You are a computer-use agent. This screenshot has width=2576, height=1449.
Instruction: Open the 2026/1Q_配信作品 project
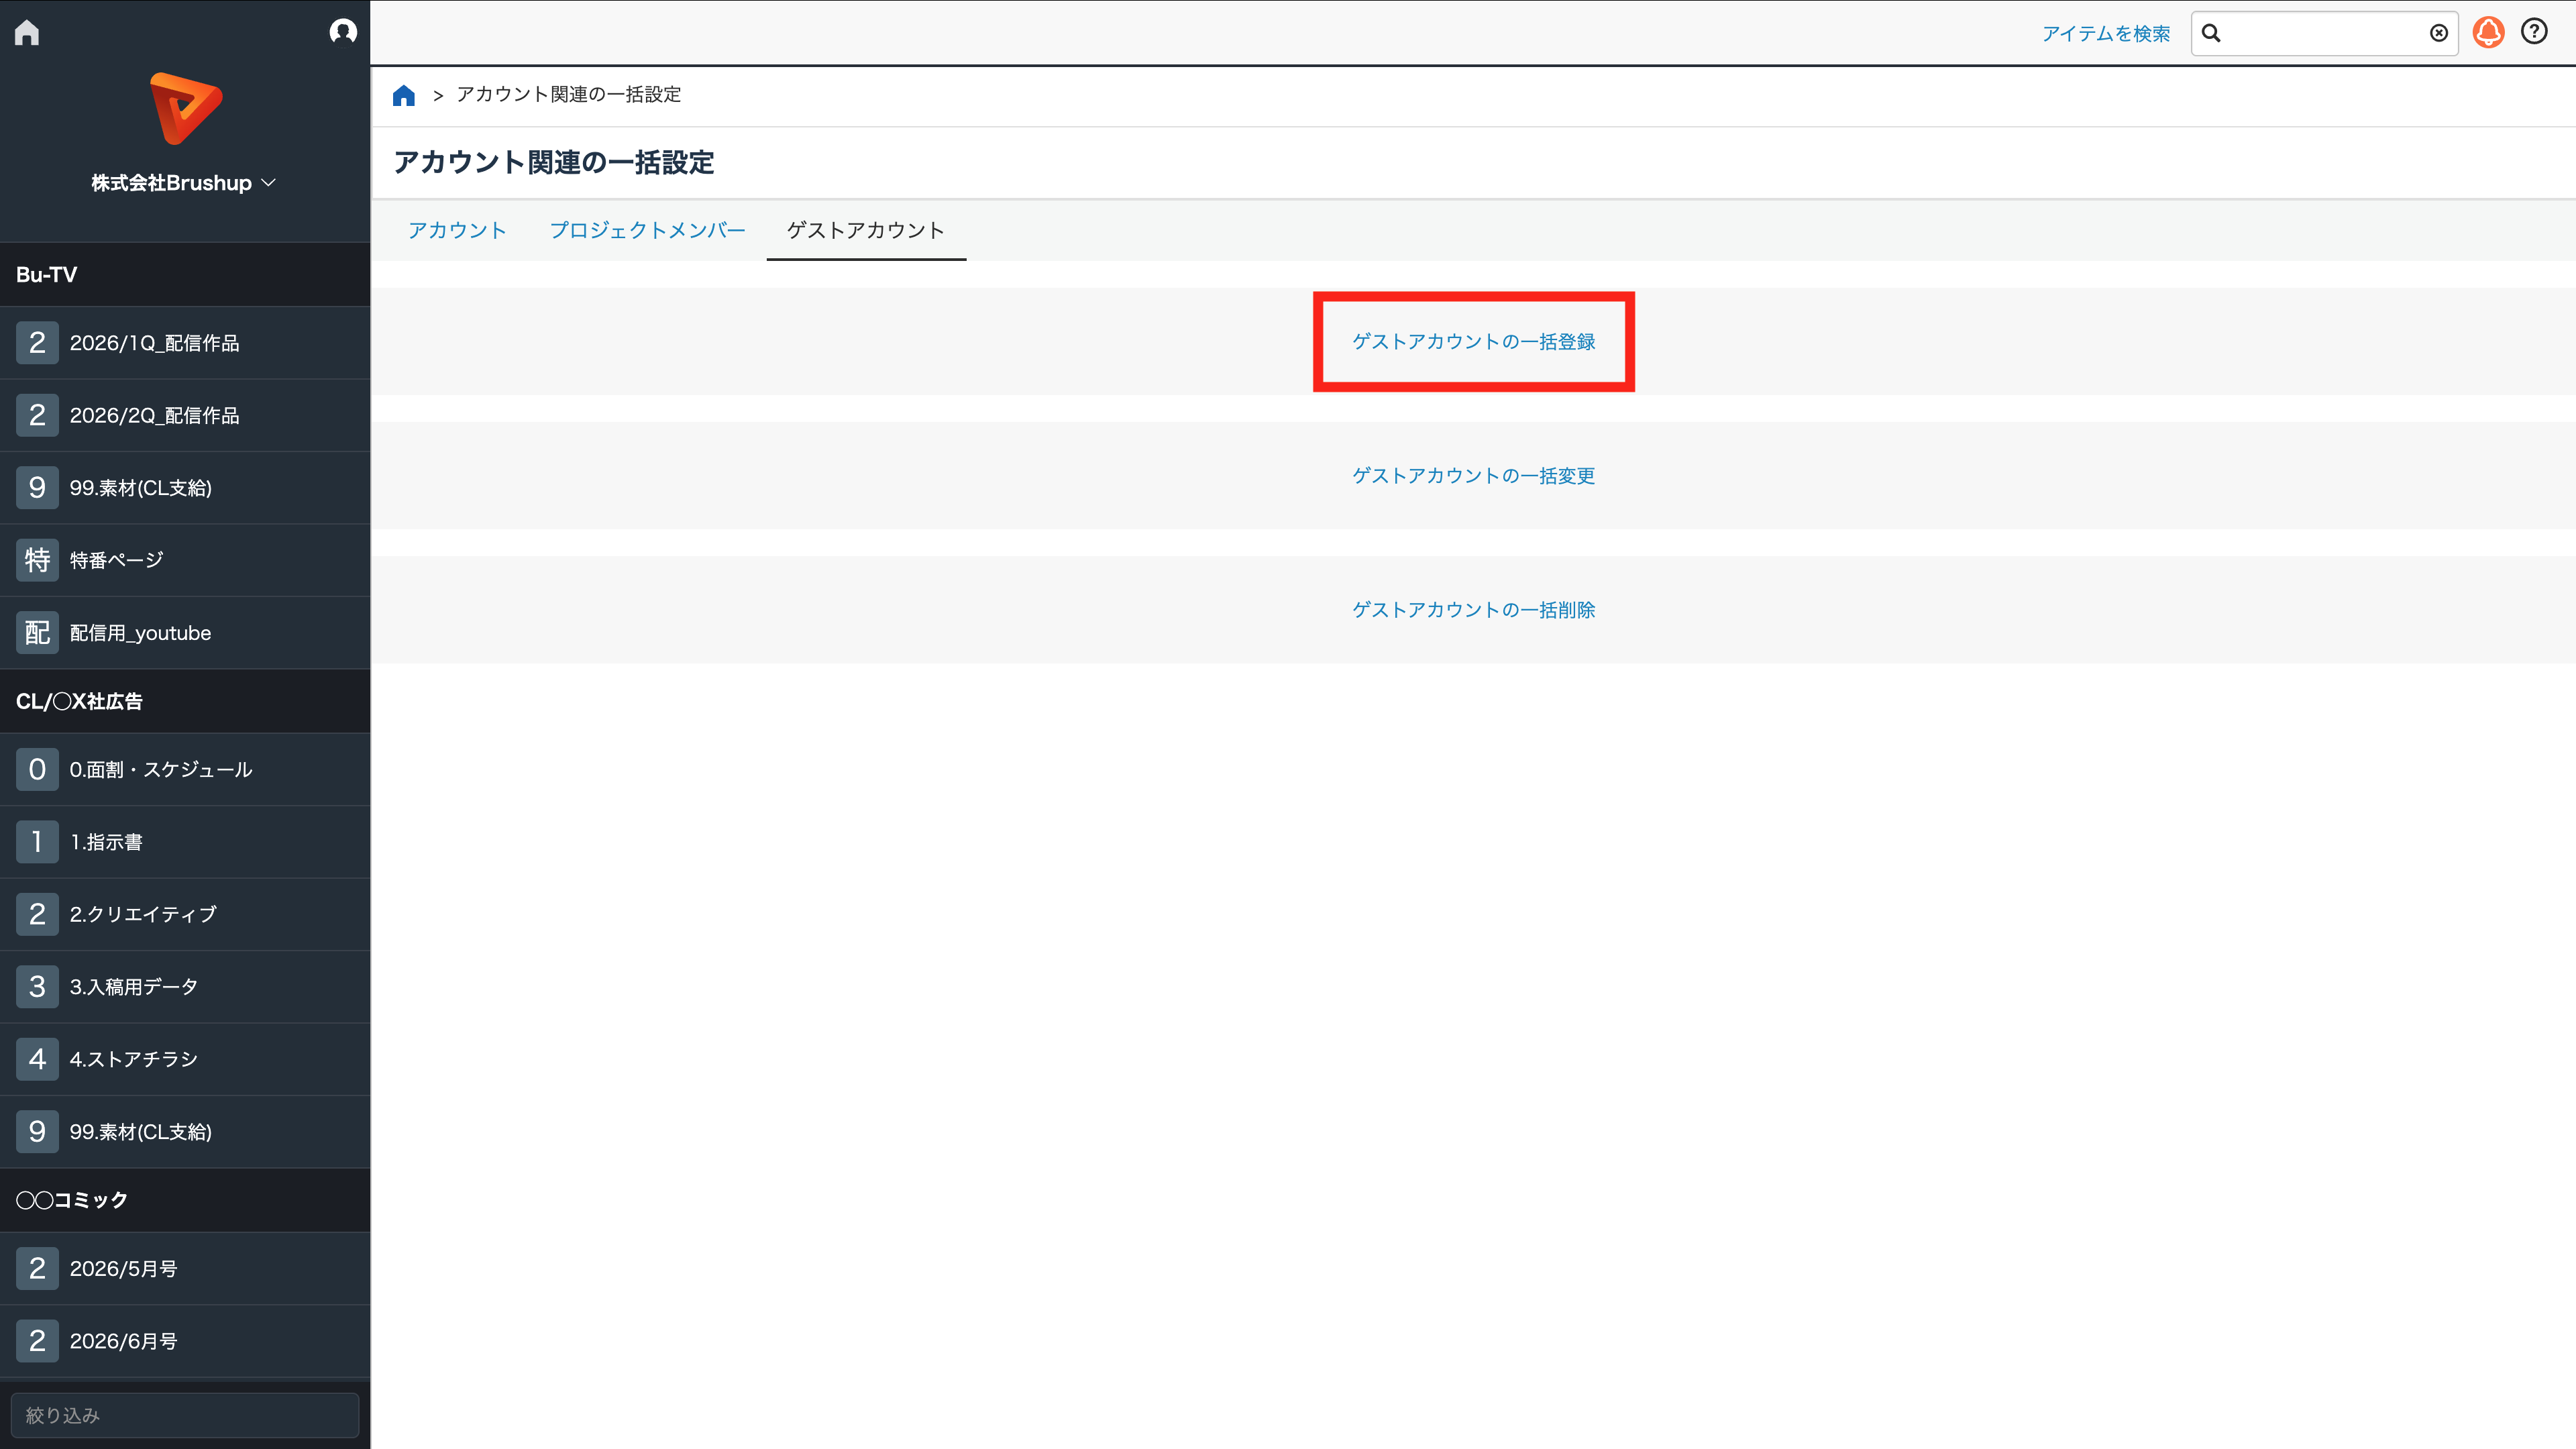185,343
